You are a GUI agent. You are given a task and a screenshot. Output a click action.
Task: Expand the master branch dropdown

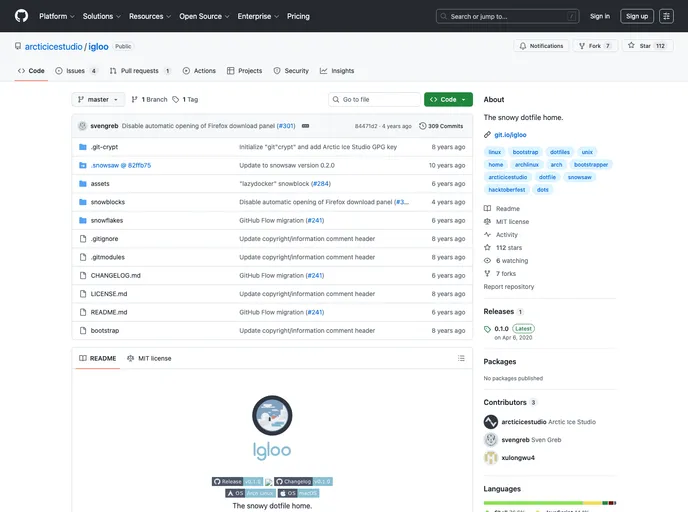click(98, 100)
